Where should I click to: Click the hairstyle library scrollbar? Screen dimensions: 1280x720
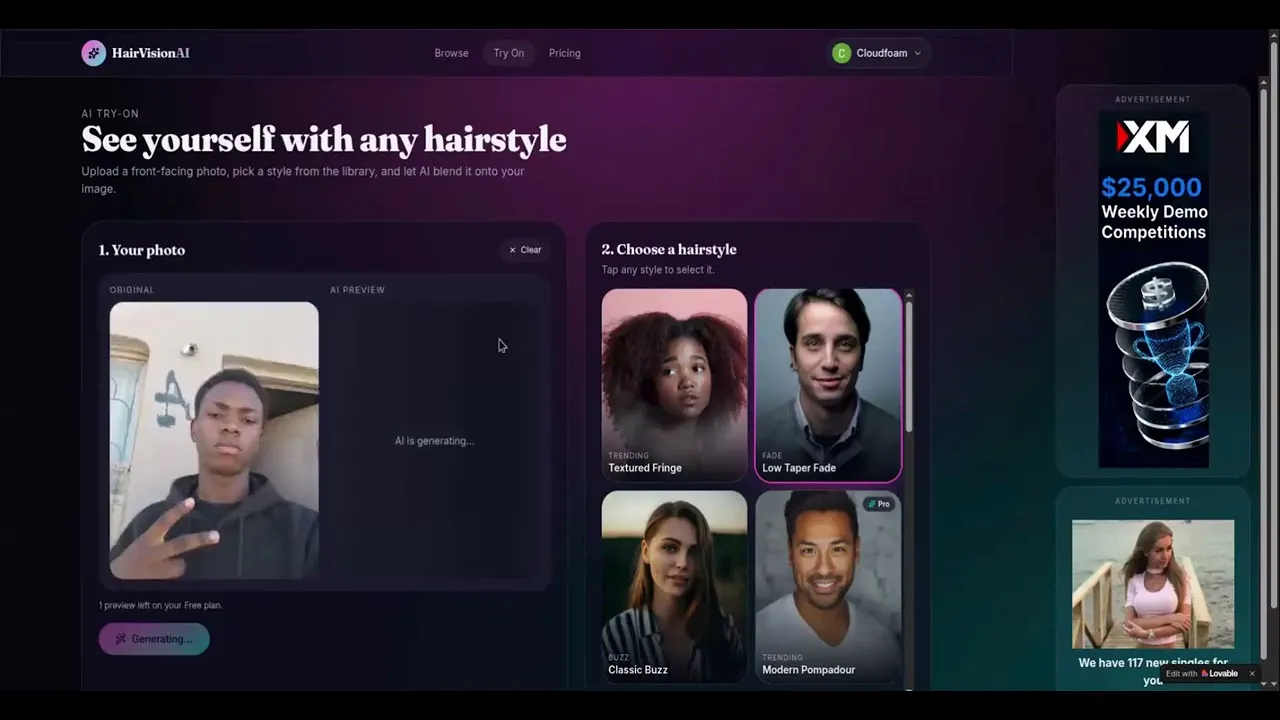click(x=909, y=365)
